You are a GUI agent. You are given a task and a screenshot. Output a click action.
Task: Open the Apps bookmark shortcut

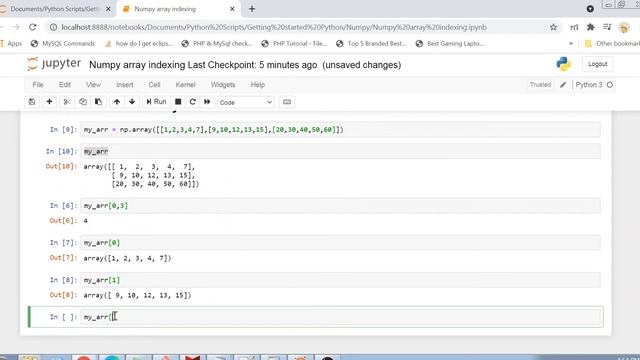coord(11,43)
